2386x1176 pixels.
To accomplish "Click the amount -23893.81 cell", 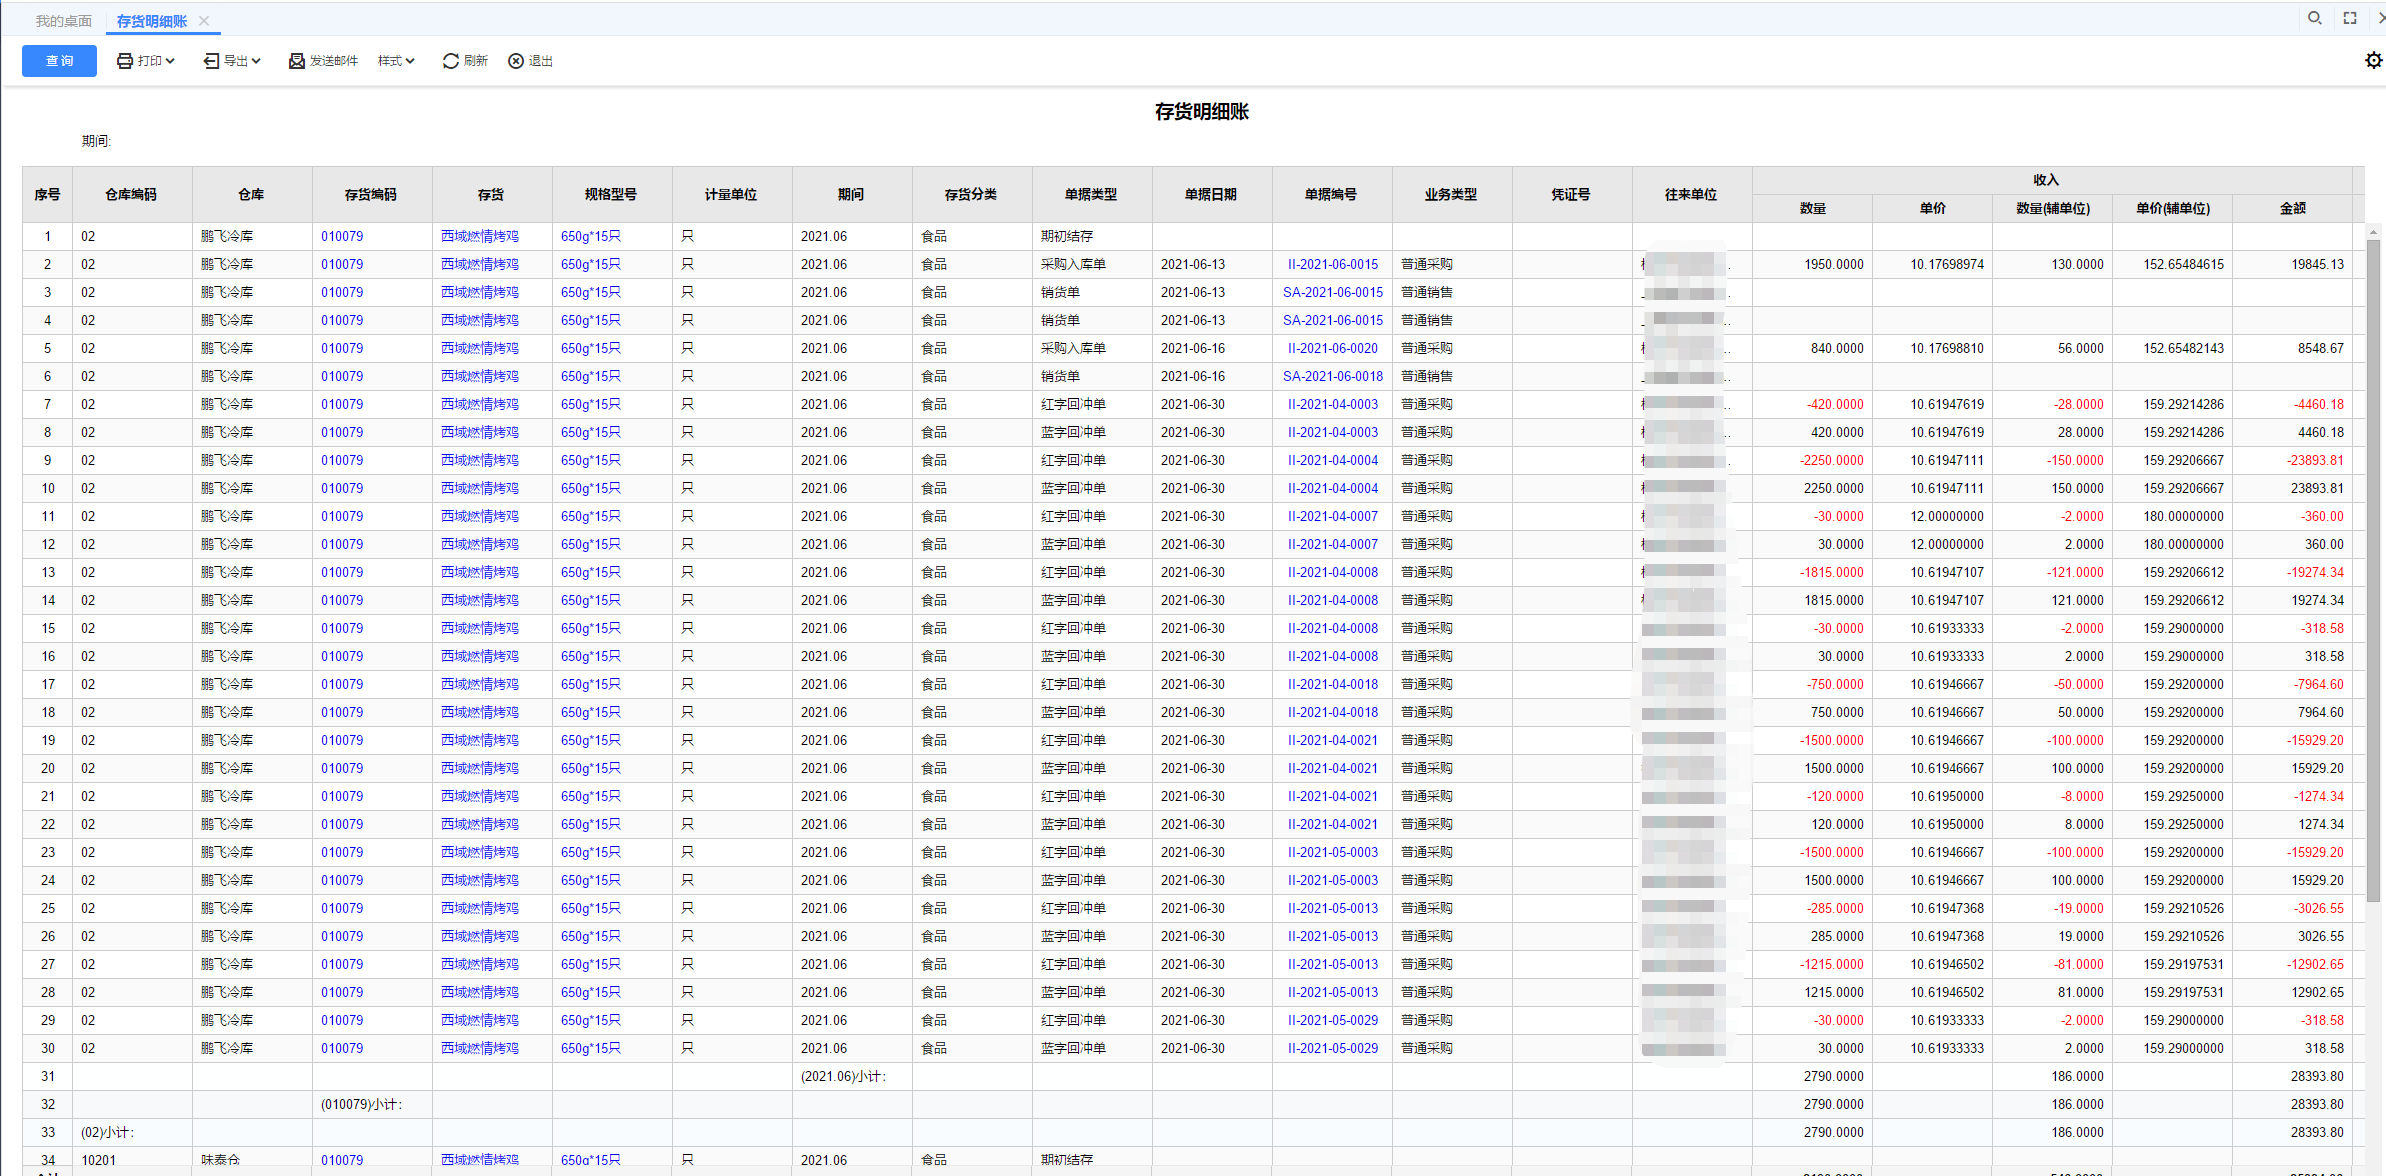I will click(2292, 461).
